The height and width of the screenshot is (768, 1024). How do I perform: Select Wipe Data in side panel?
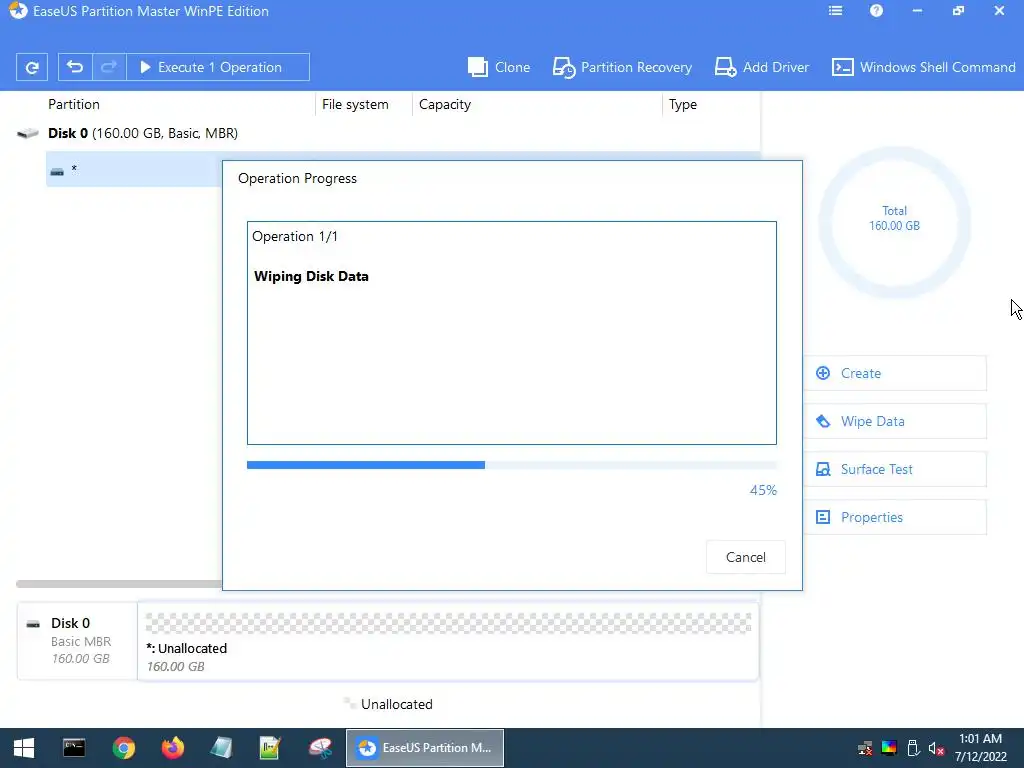pos(895,421)
